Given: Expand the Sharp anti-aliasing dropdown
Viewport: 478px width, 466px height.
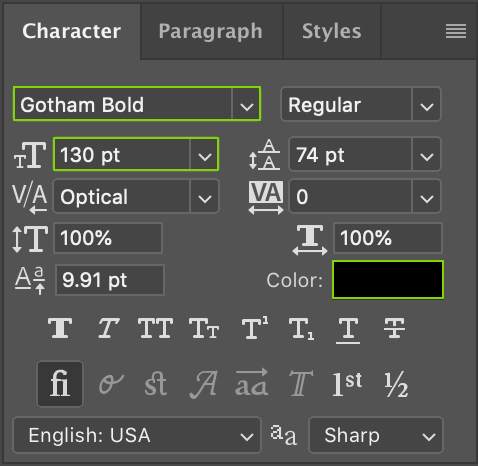Looking at the screenshot, I should click(x=376, y=435).
